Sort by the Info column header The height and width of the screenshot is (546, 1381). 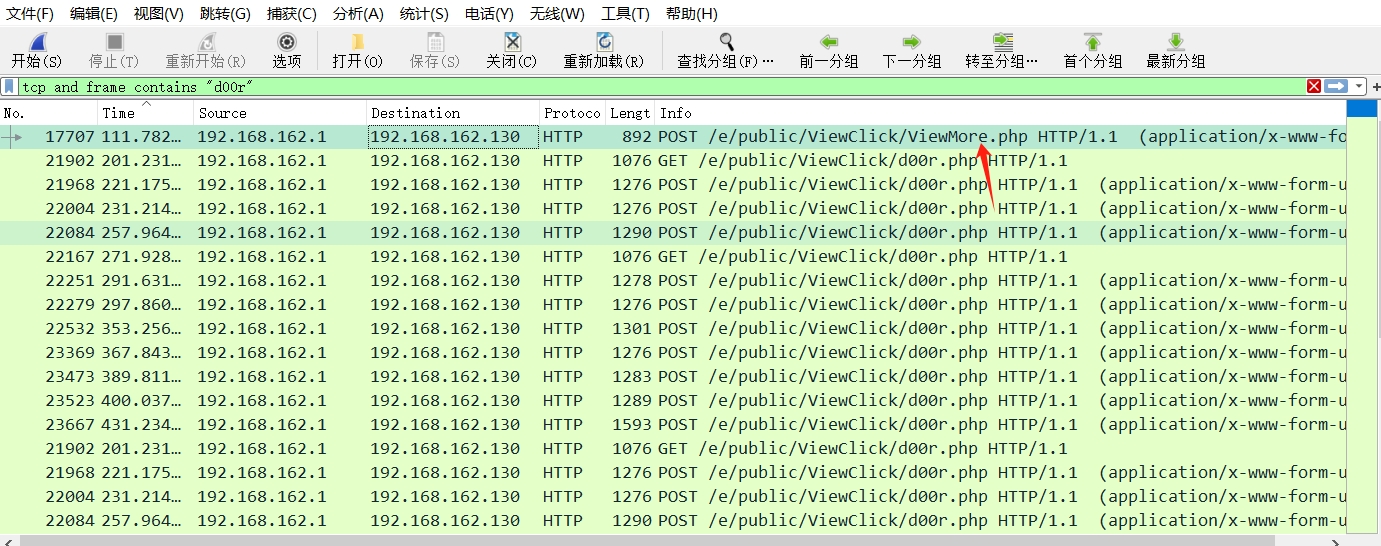[x=1000, y=113]
